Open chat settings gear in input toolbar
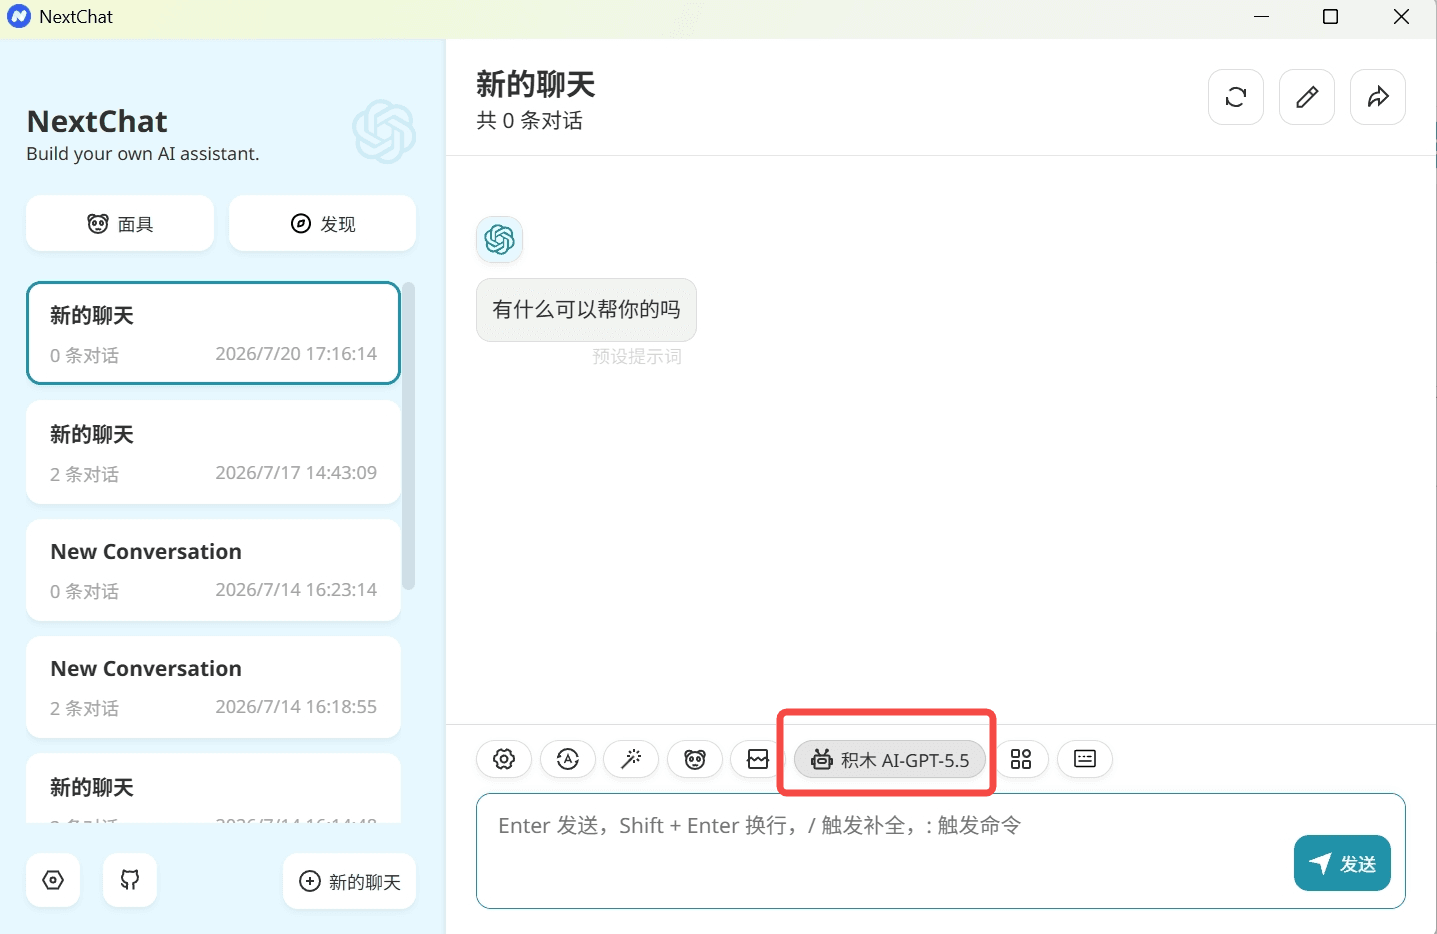Image resolution: width=1437 pixels, height=934 pixels. [x=504, y=759]
